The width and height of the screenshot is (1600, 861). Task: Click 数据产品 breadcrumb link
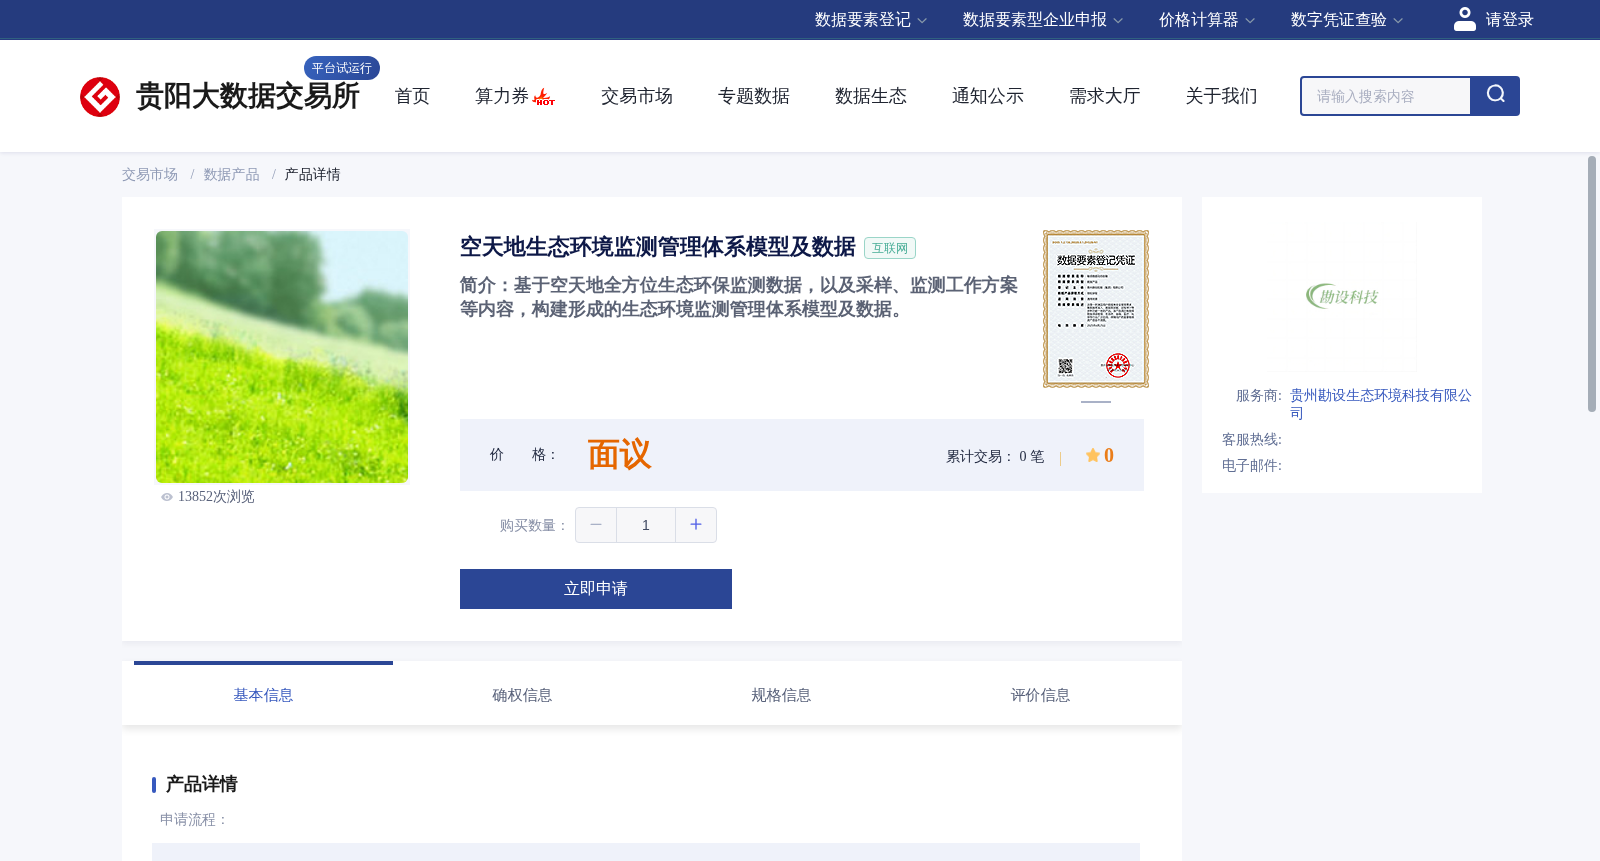(x=232, y=175)
